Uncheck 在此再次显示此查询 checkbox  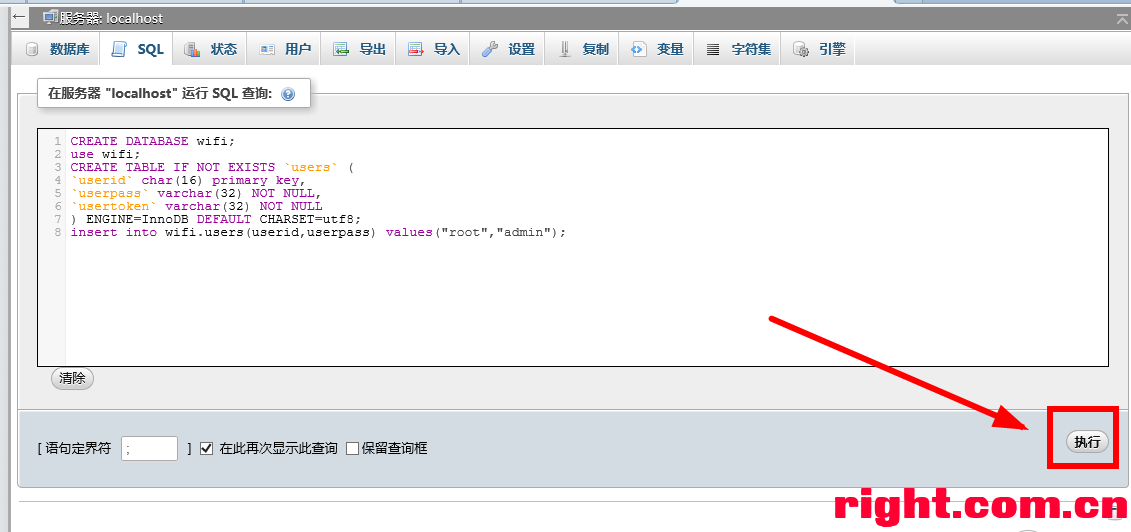pyautogui.click(x=206, y=448)
